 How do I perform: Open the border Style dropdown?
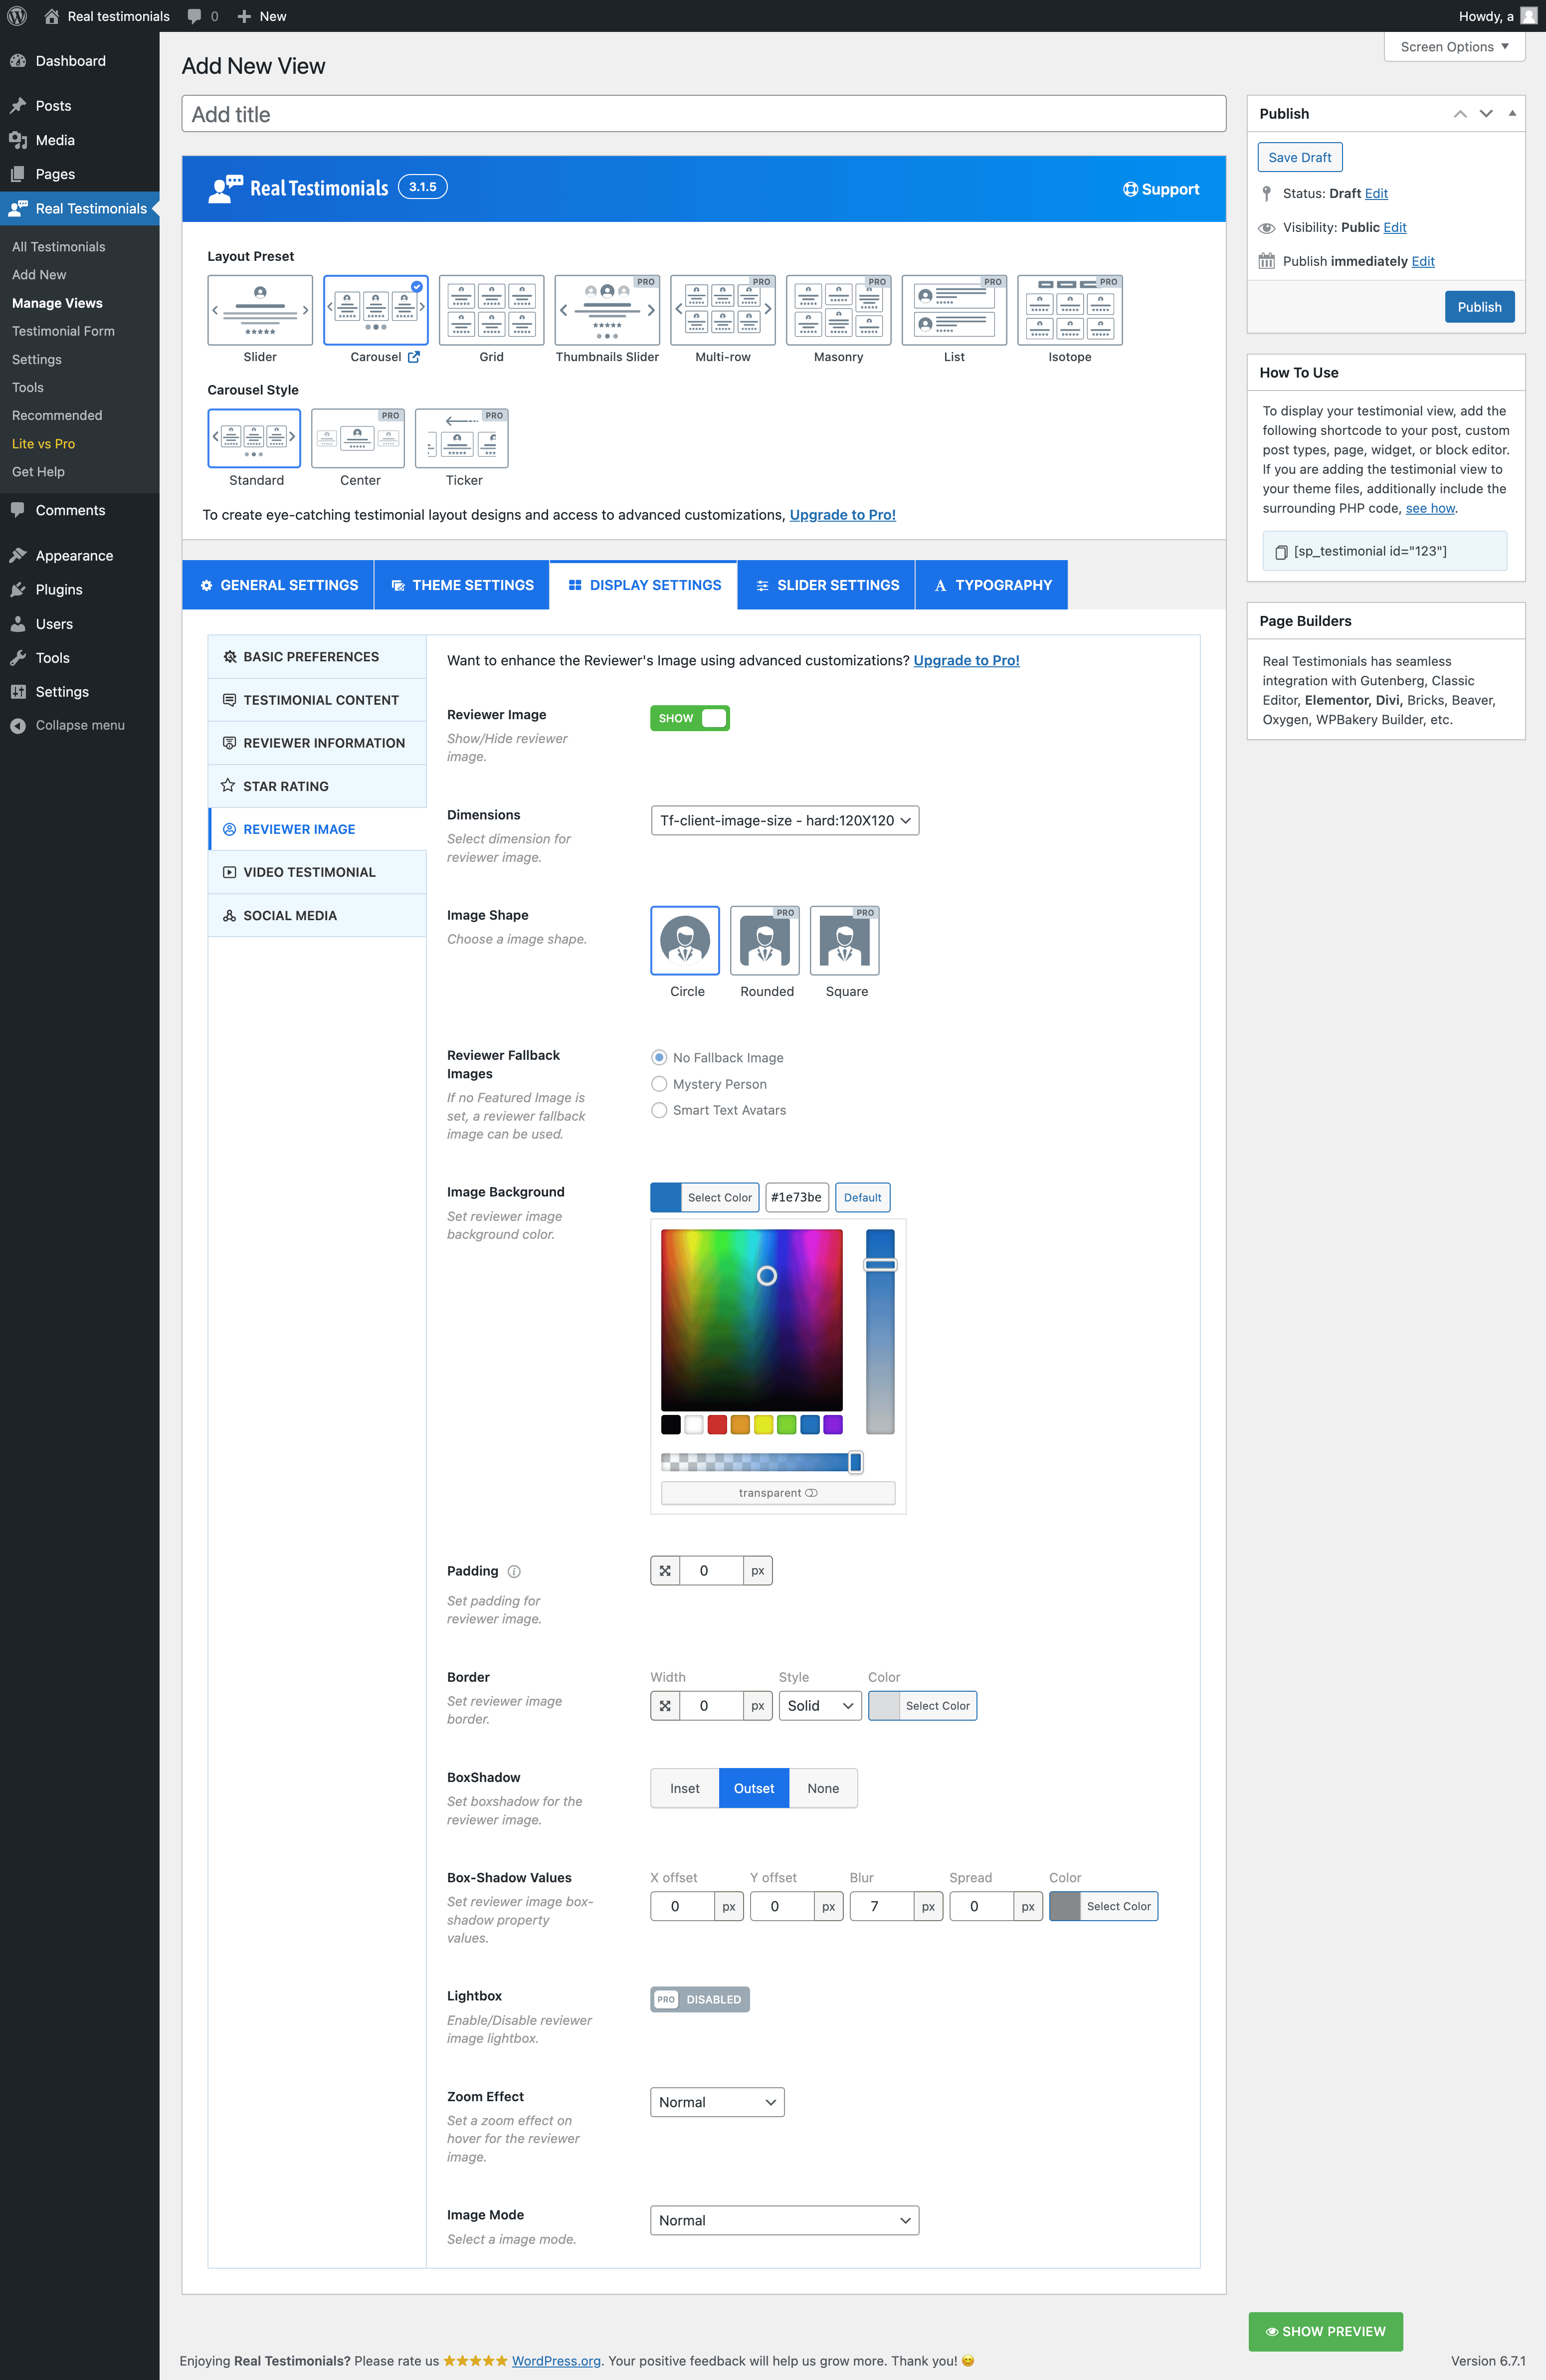point(819,1706)
